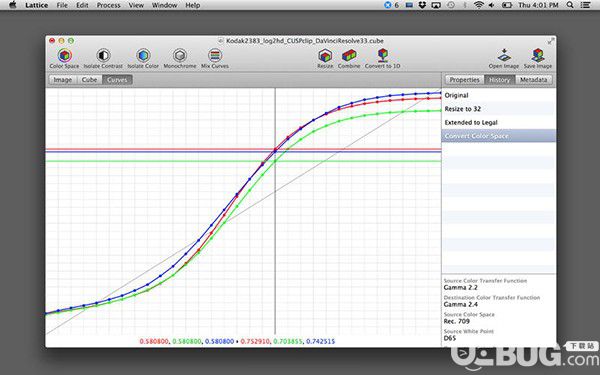Open the Color Space tool
600x375 pixels.
(x=64, y=59)
